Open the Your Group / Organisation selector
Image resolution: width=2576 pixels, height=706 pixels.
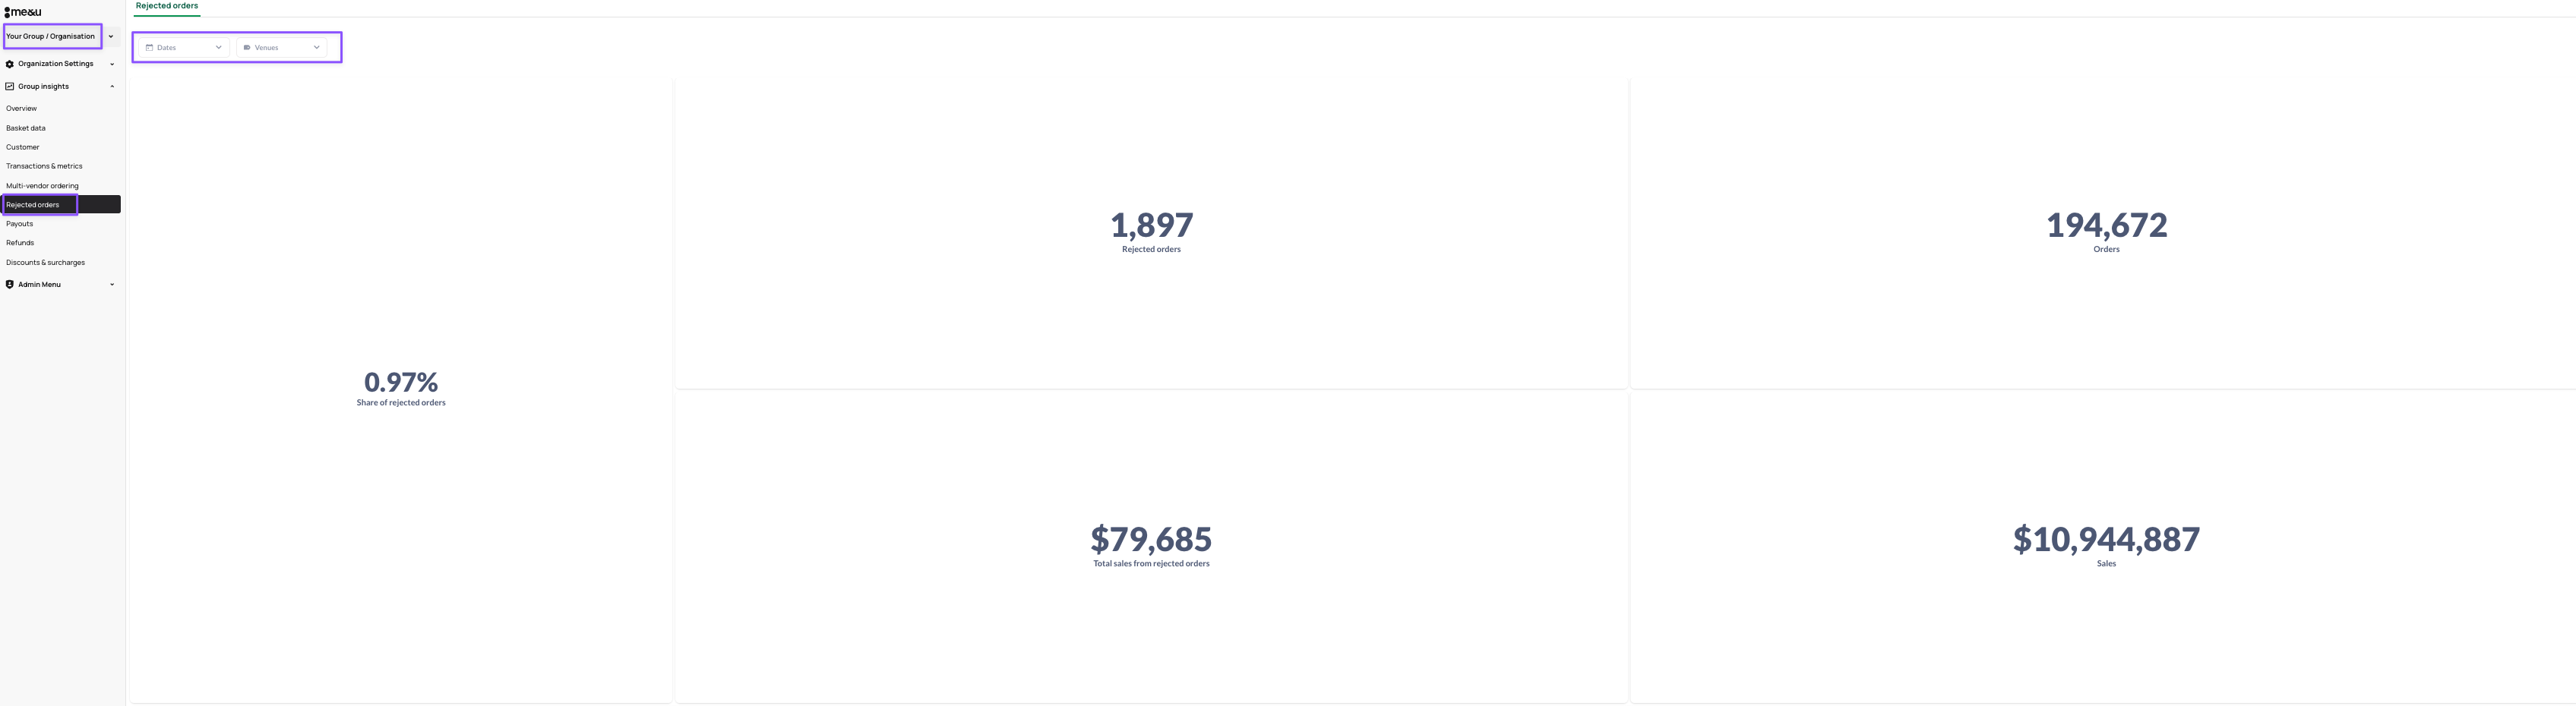[52, 37]
